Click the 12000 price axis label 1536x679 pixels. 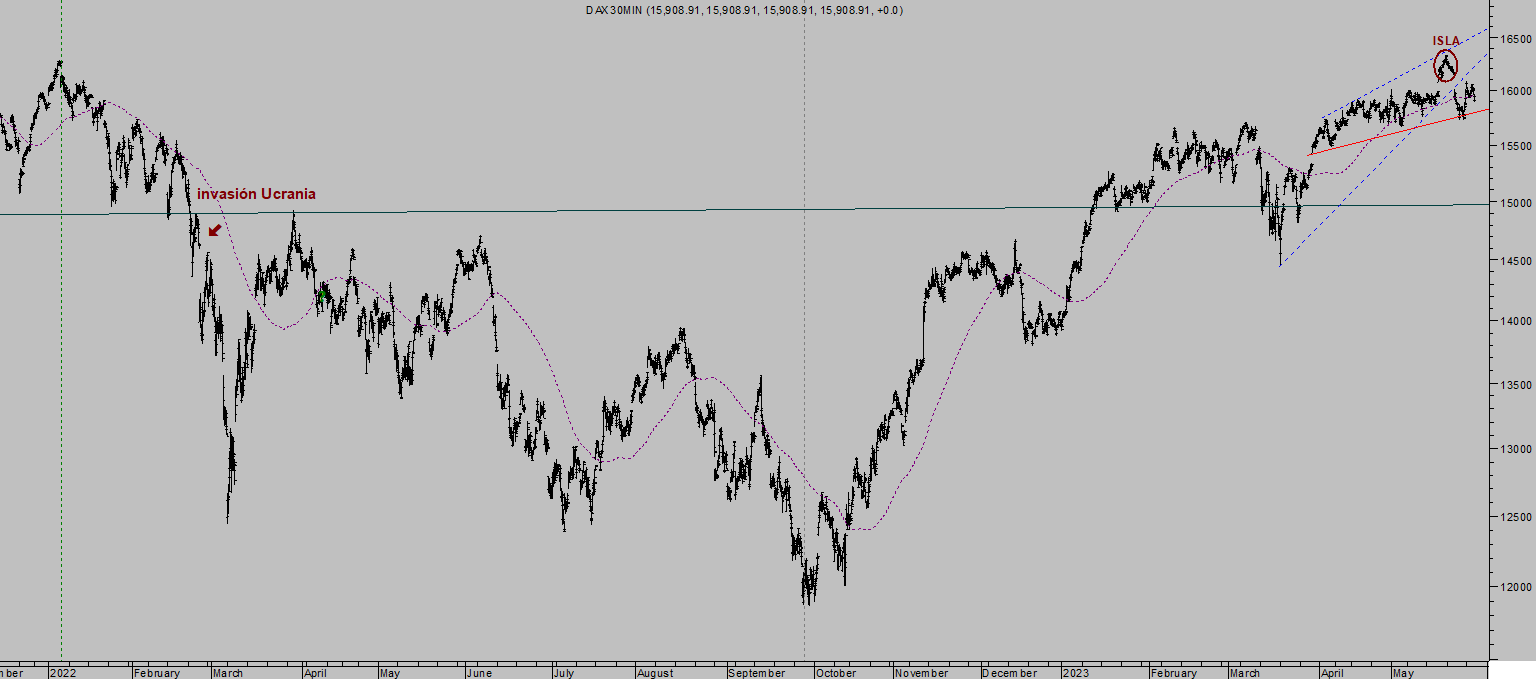click(1514, 587)
